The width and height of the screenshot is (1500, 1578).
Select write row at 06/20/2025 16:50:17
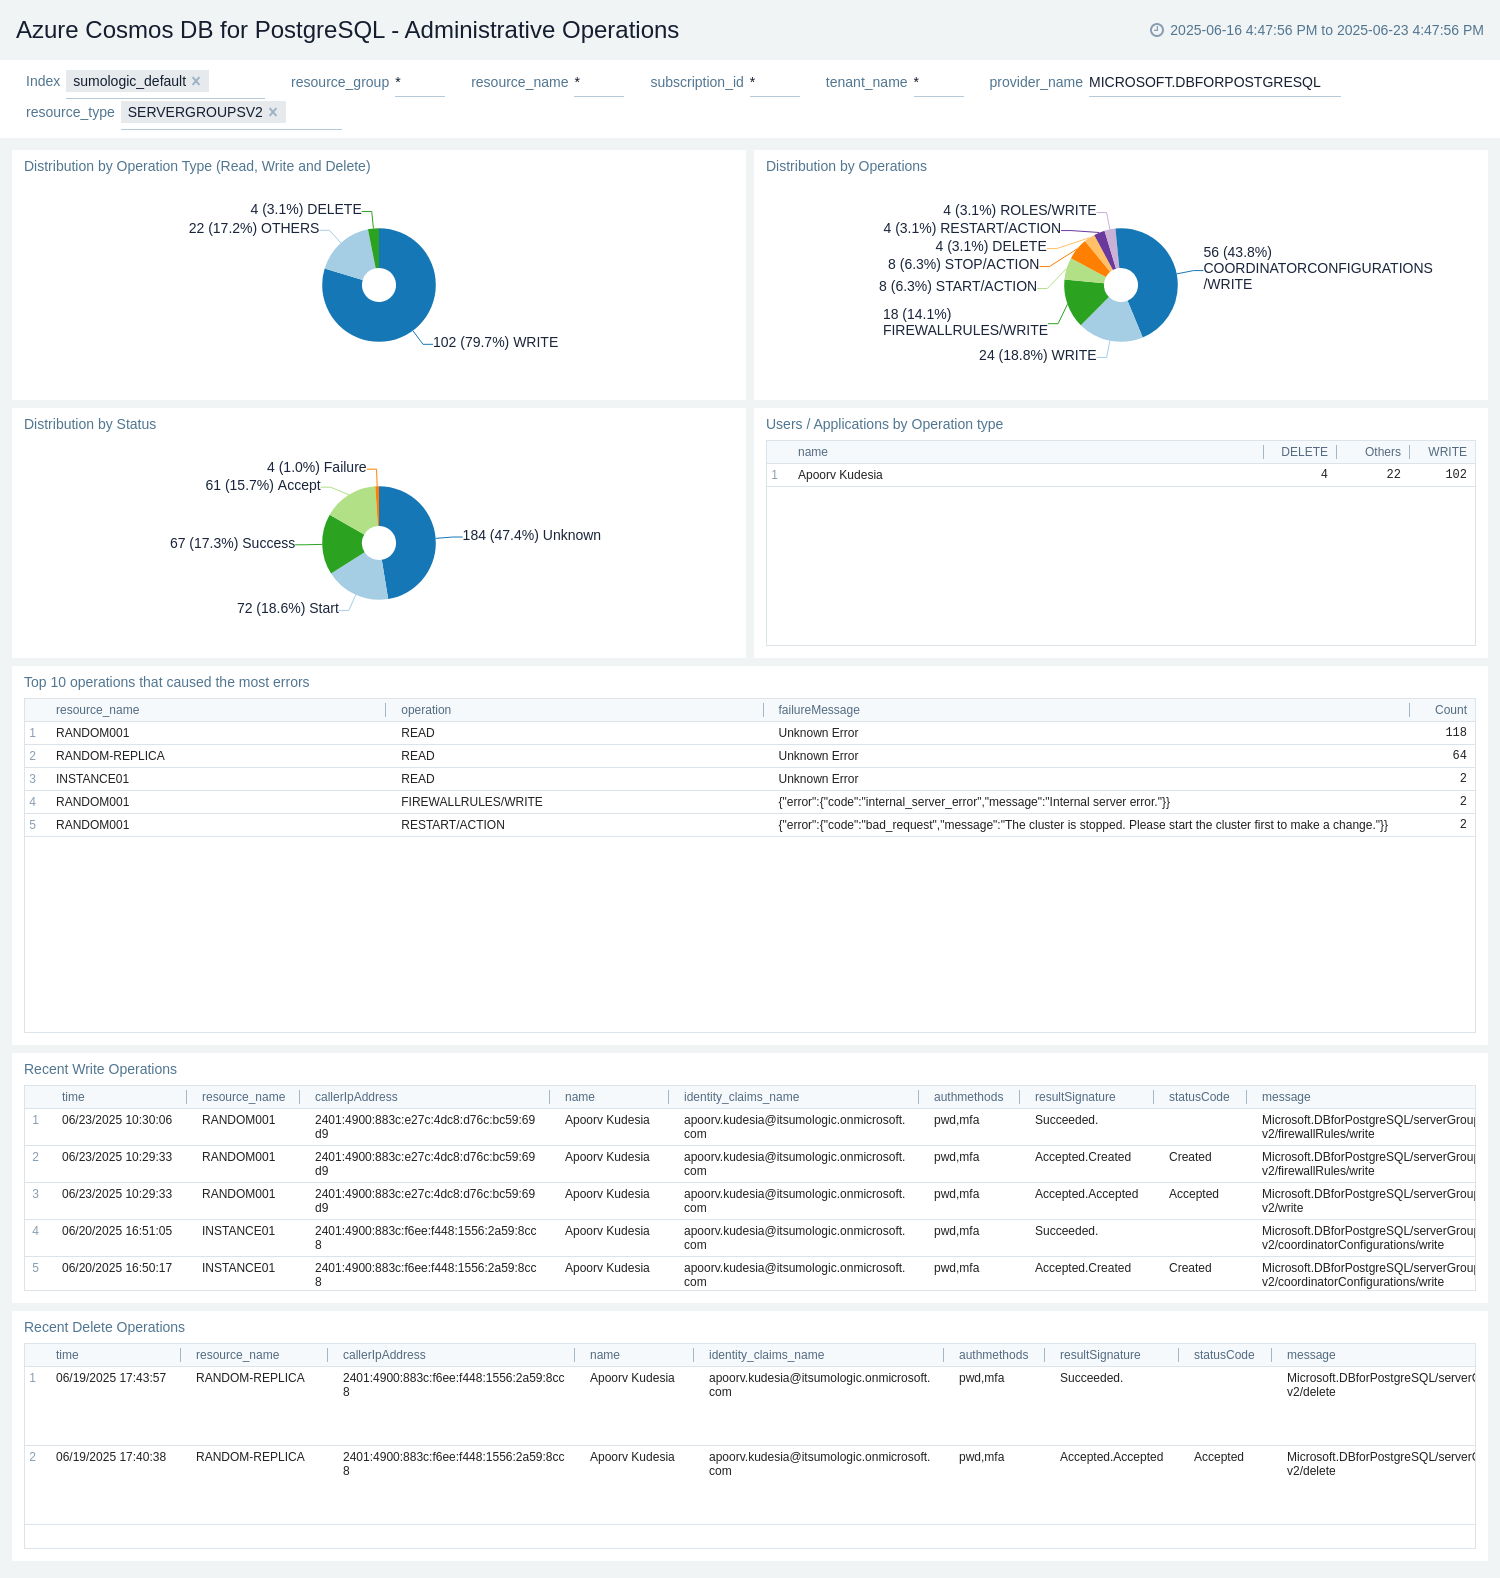coord(749,1274)
